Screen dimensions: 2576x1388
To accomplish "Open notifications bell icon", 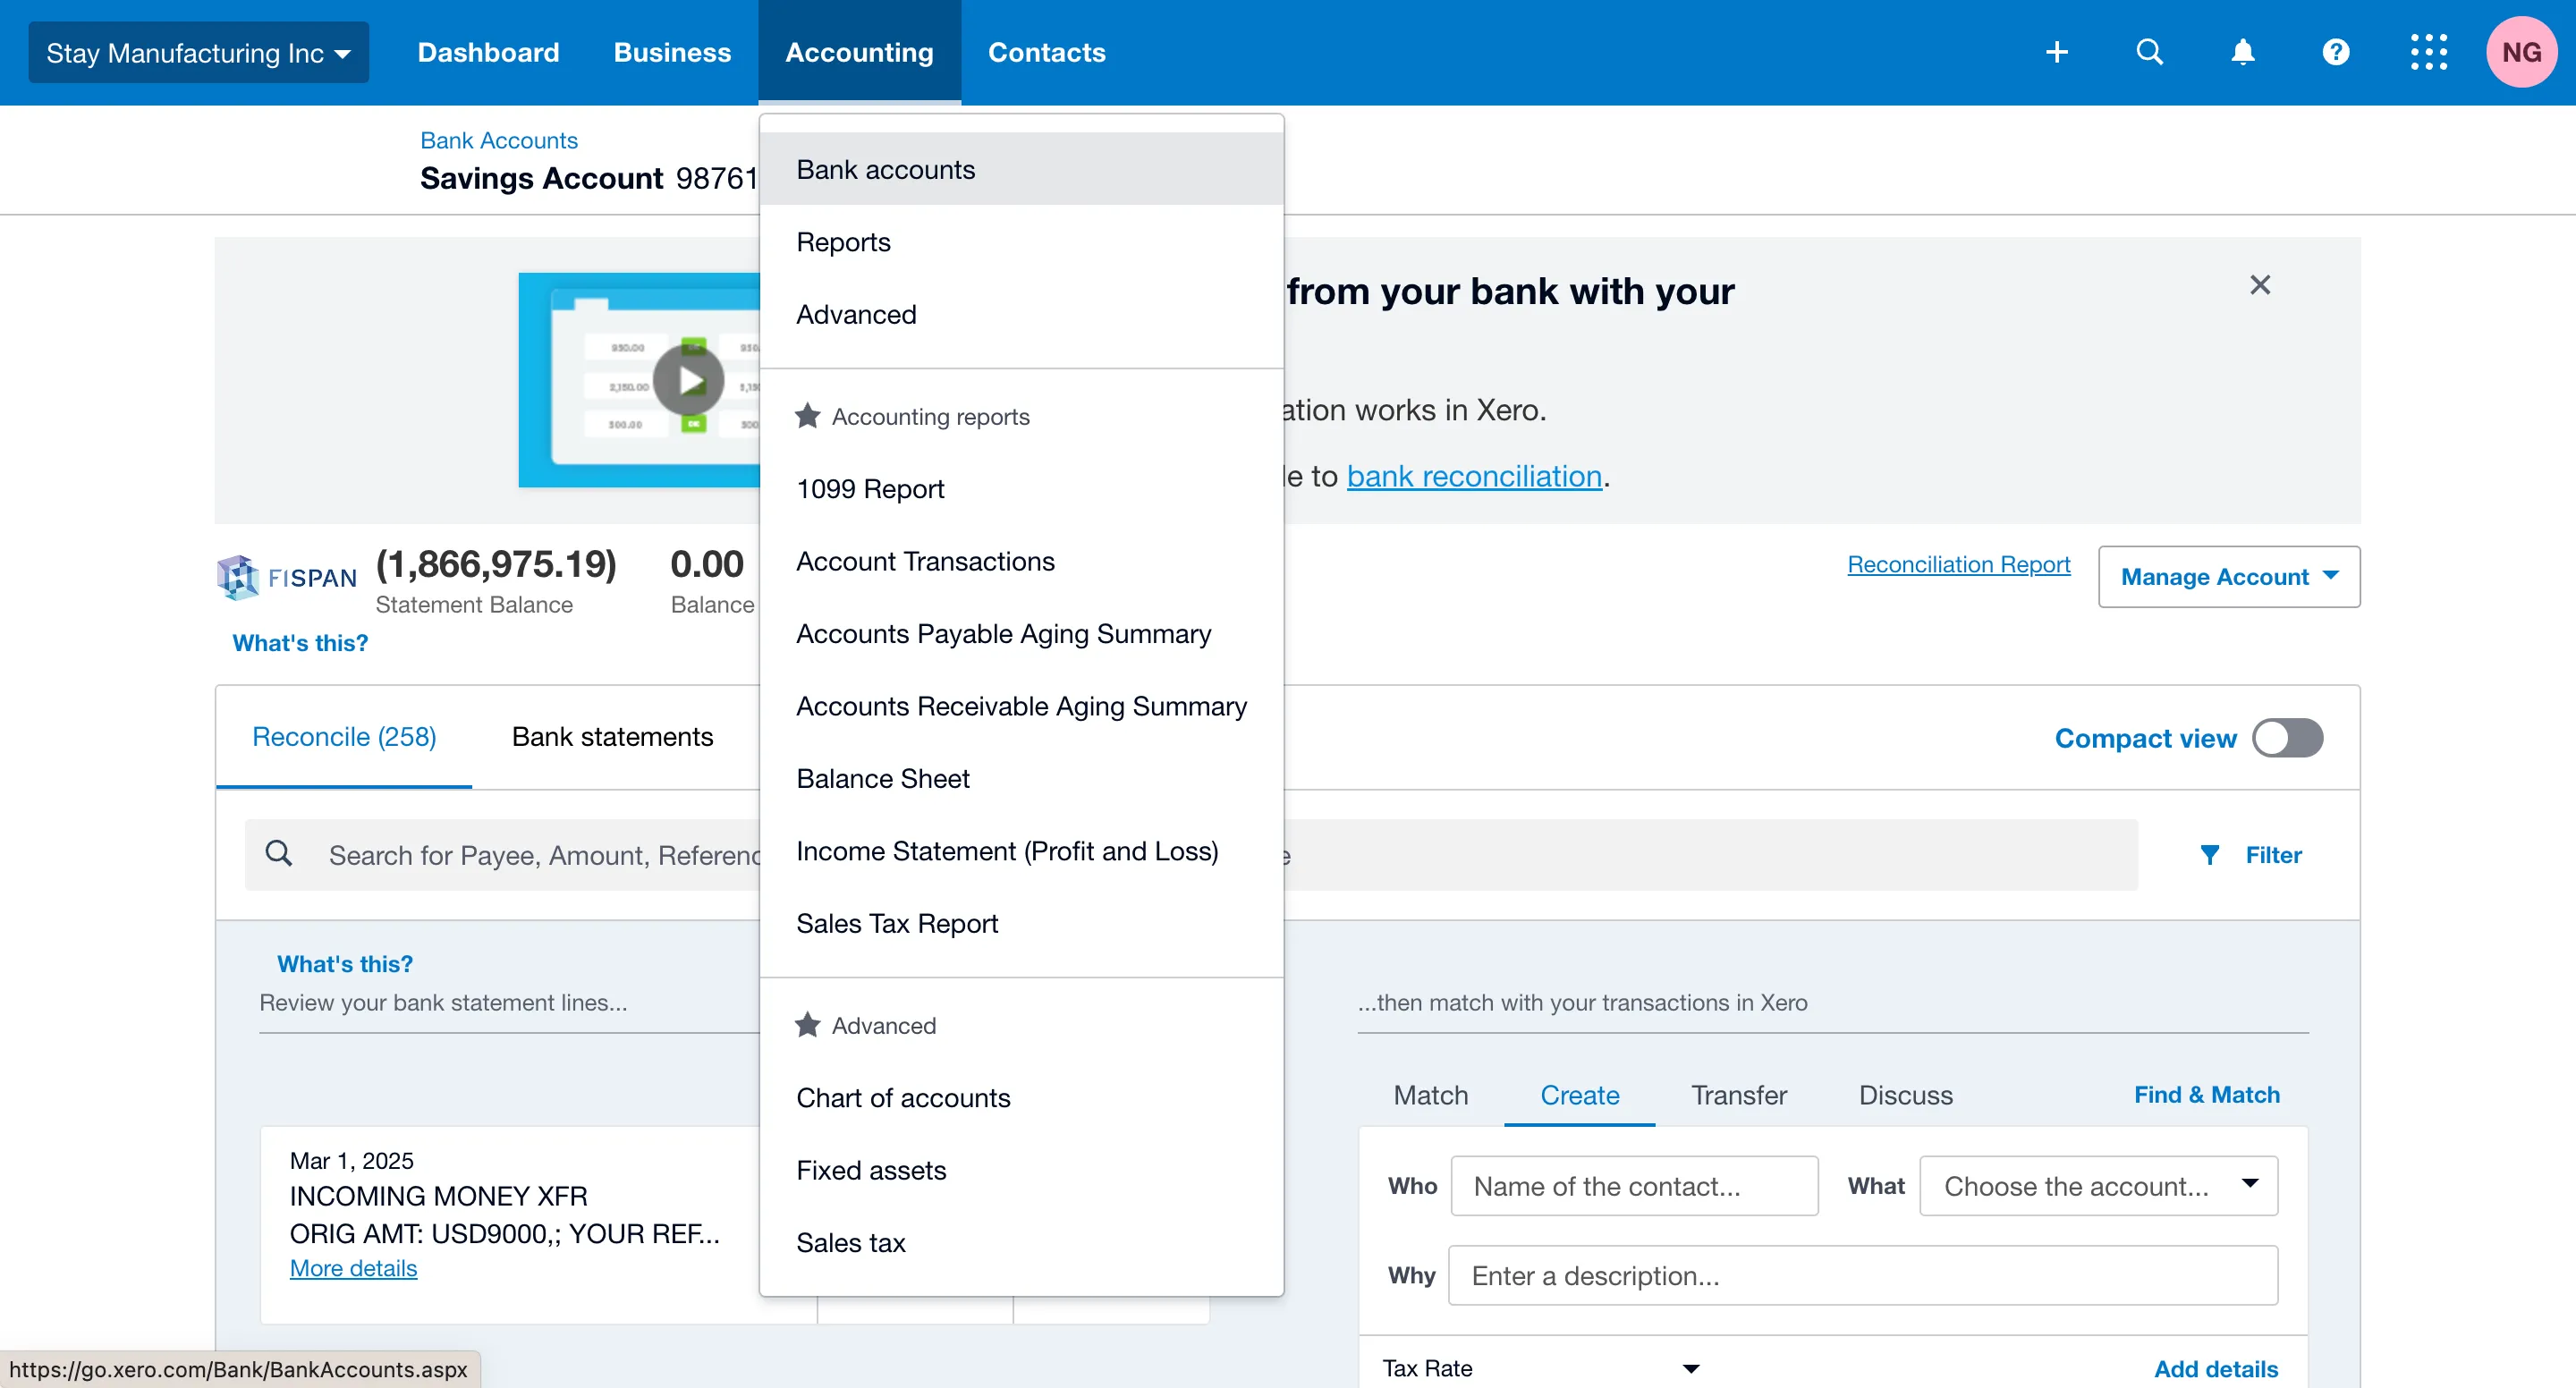I will pyautogui.click(x=2243, y=52).
